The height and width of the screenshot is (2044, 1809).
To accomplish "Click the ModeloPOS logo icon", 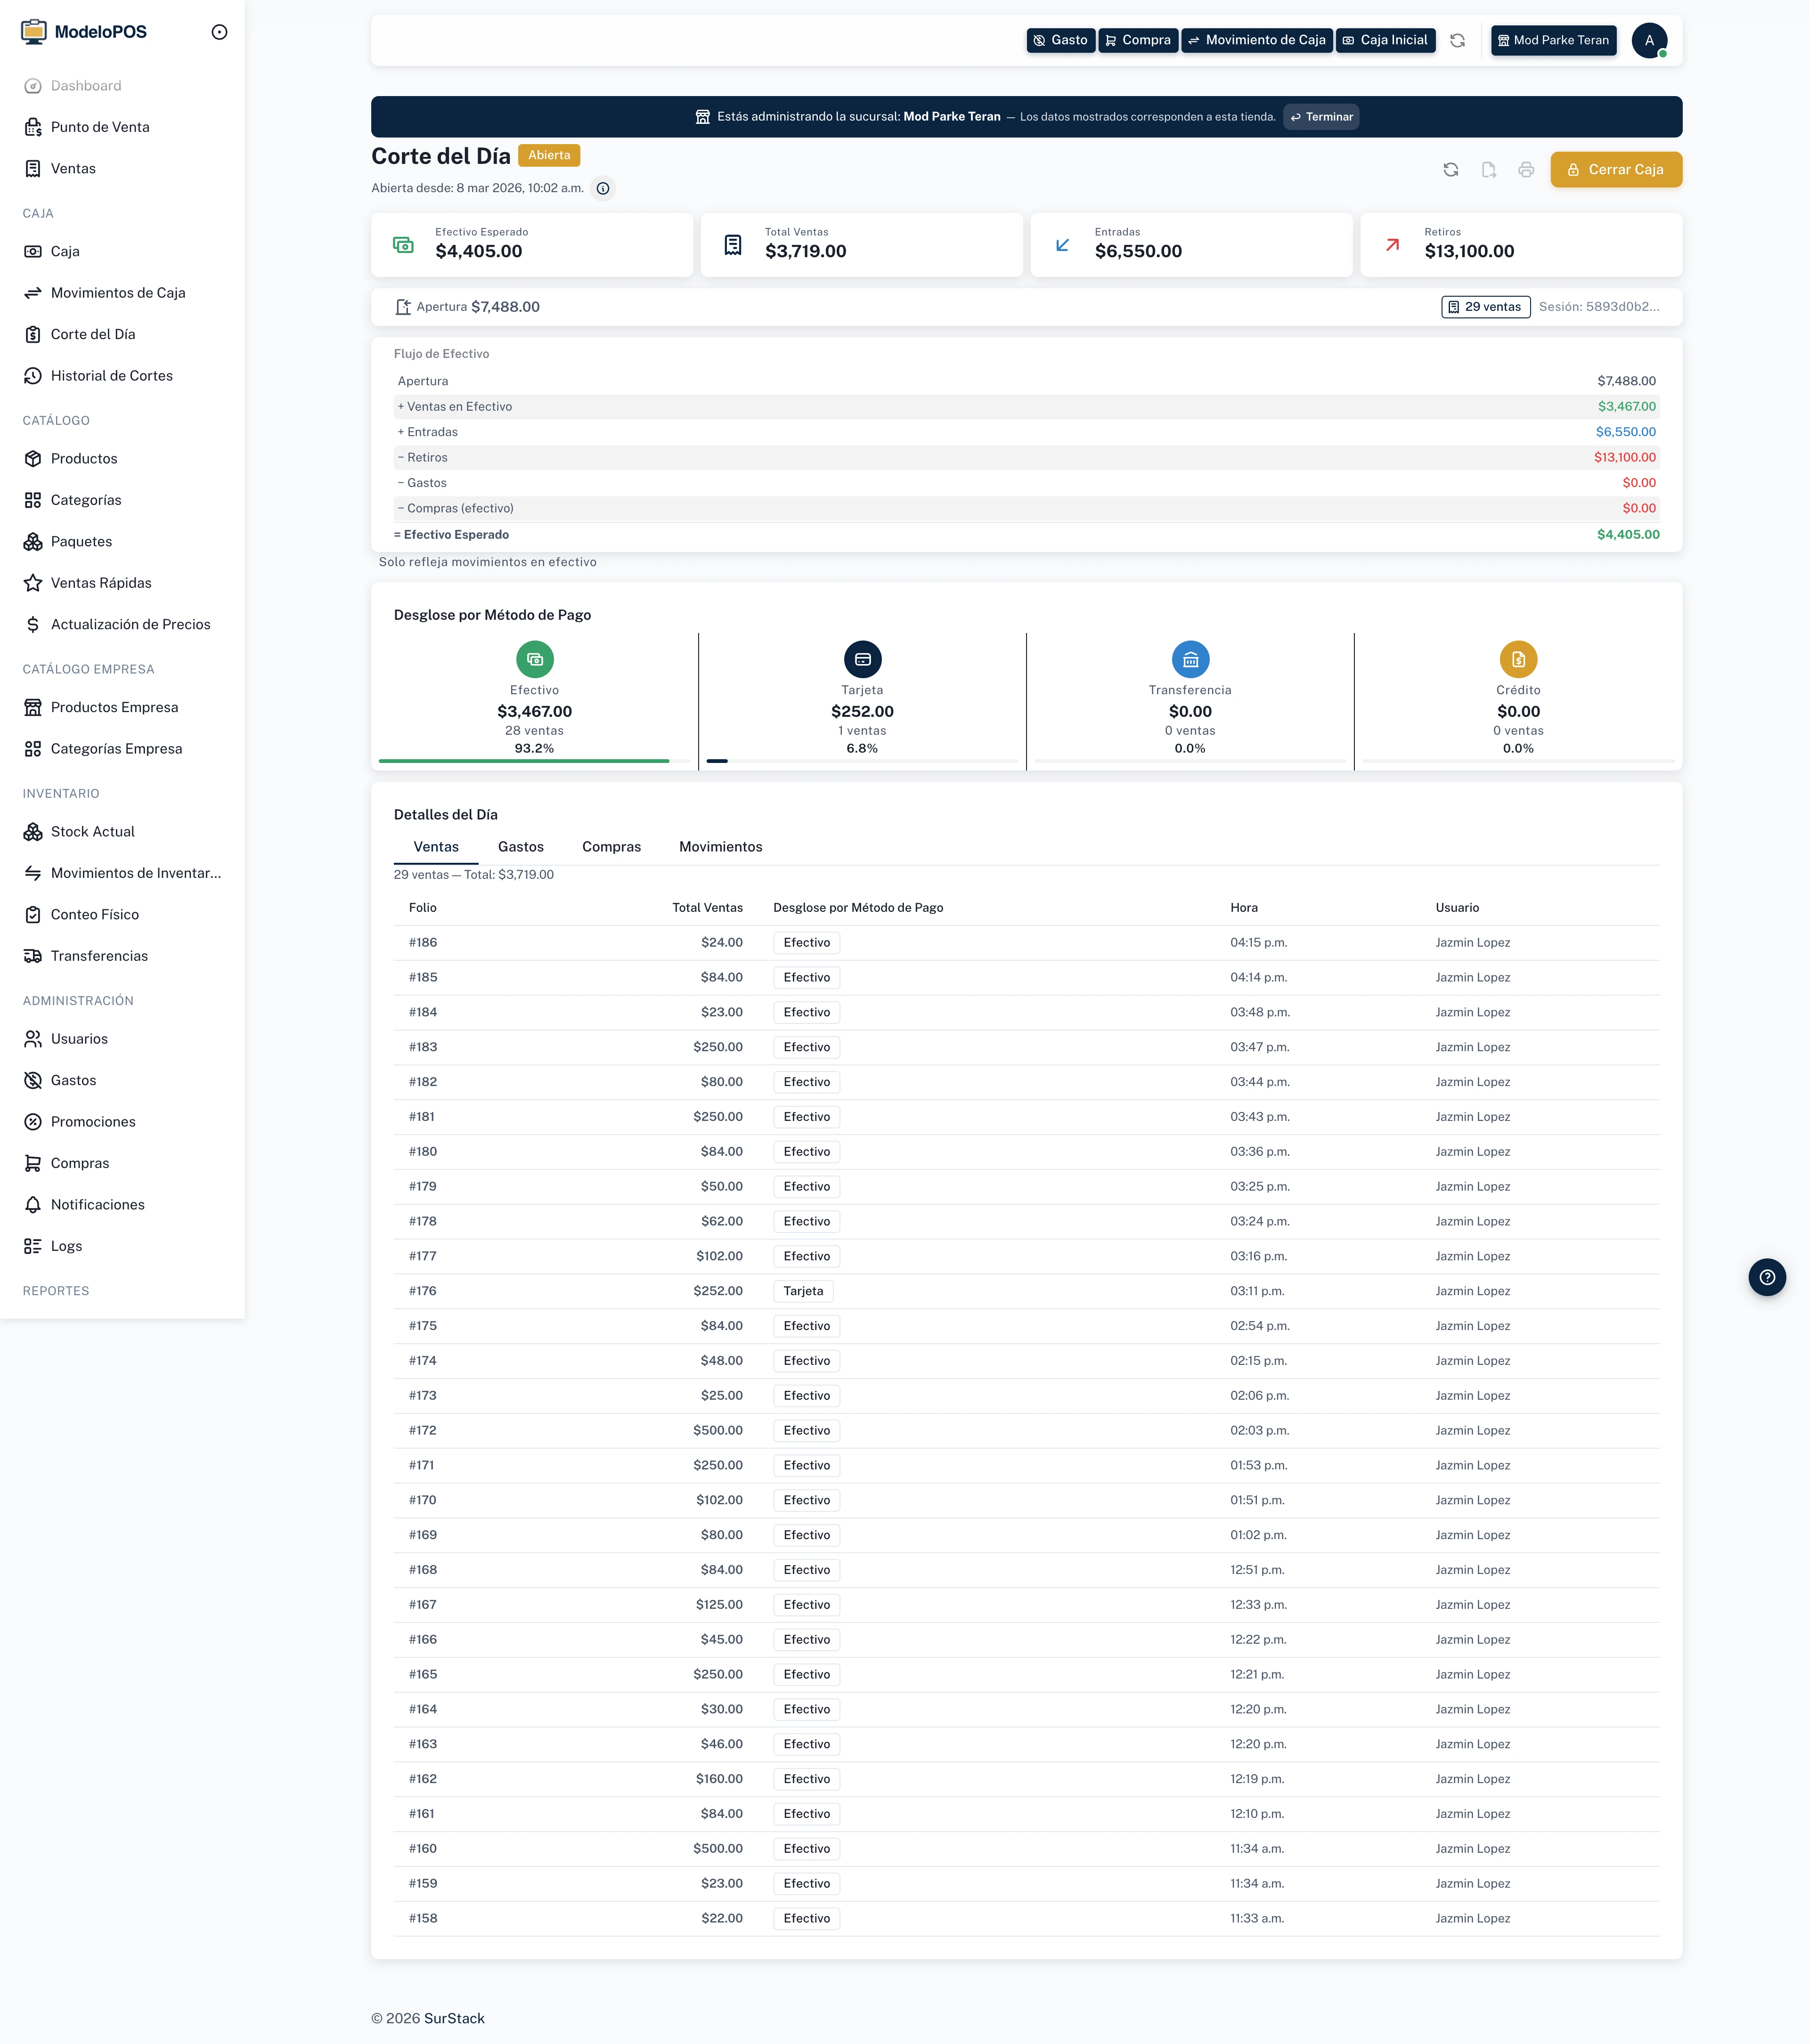I will click(x=35, y=31).
